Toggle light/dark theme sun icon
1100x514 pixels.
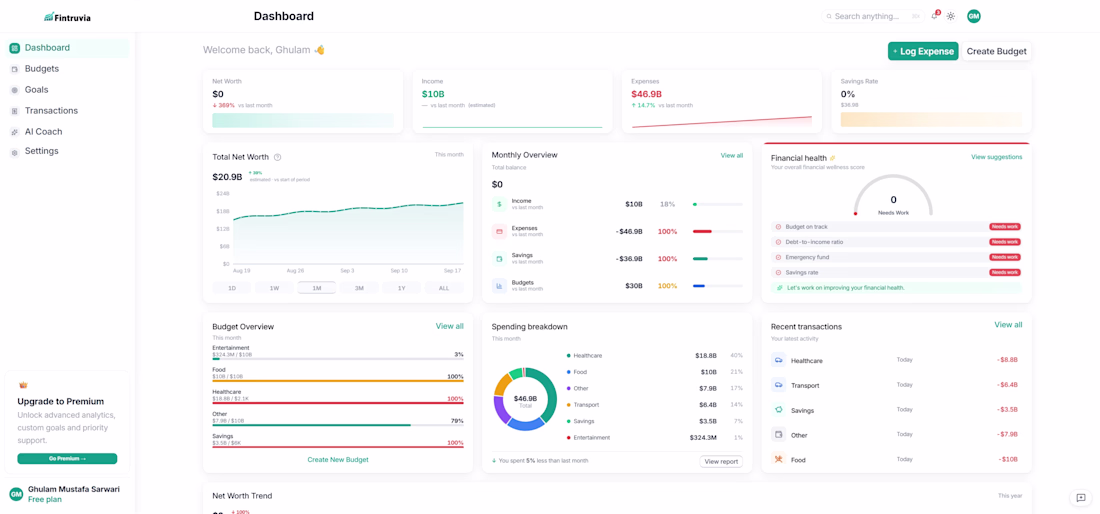(x=951, y=16)
